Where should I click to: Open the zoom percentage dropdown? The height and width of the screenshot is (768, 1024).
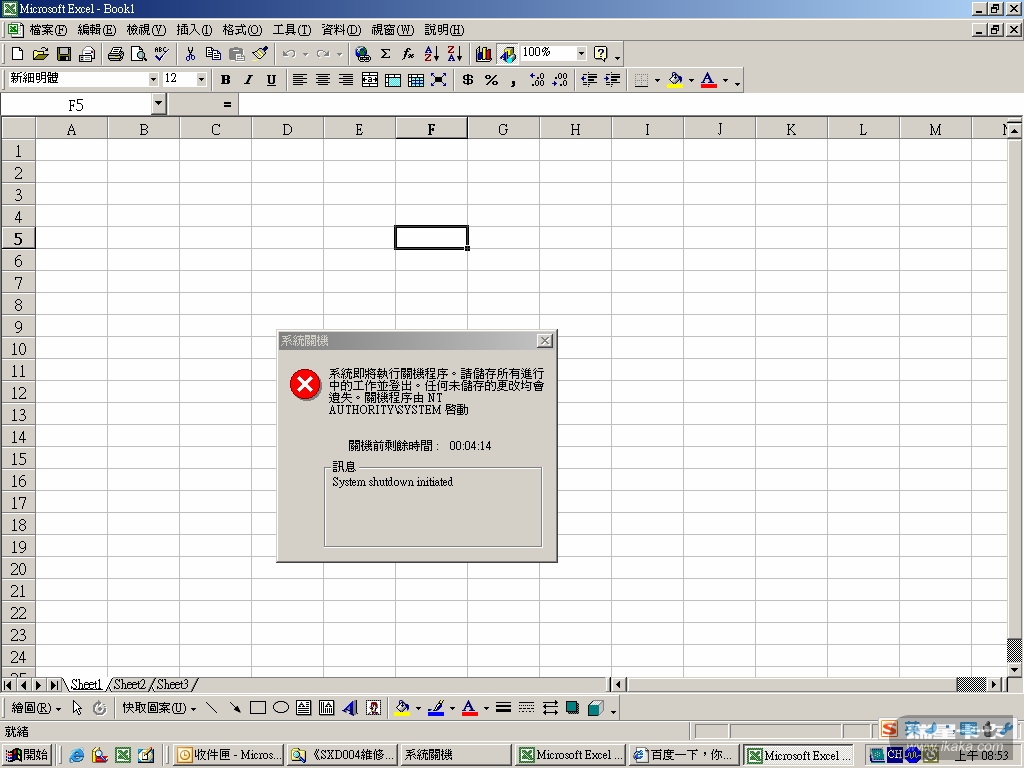coord(581,54)
